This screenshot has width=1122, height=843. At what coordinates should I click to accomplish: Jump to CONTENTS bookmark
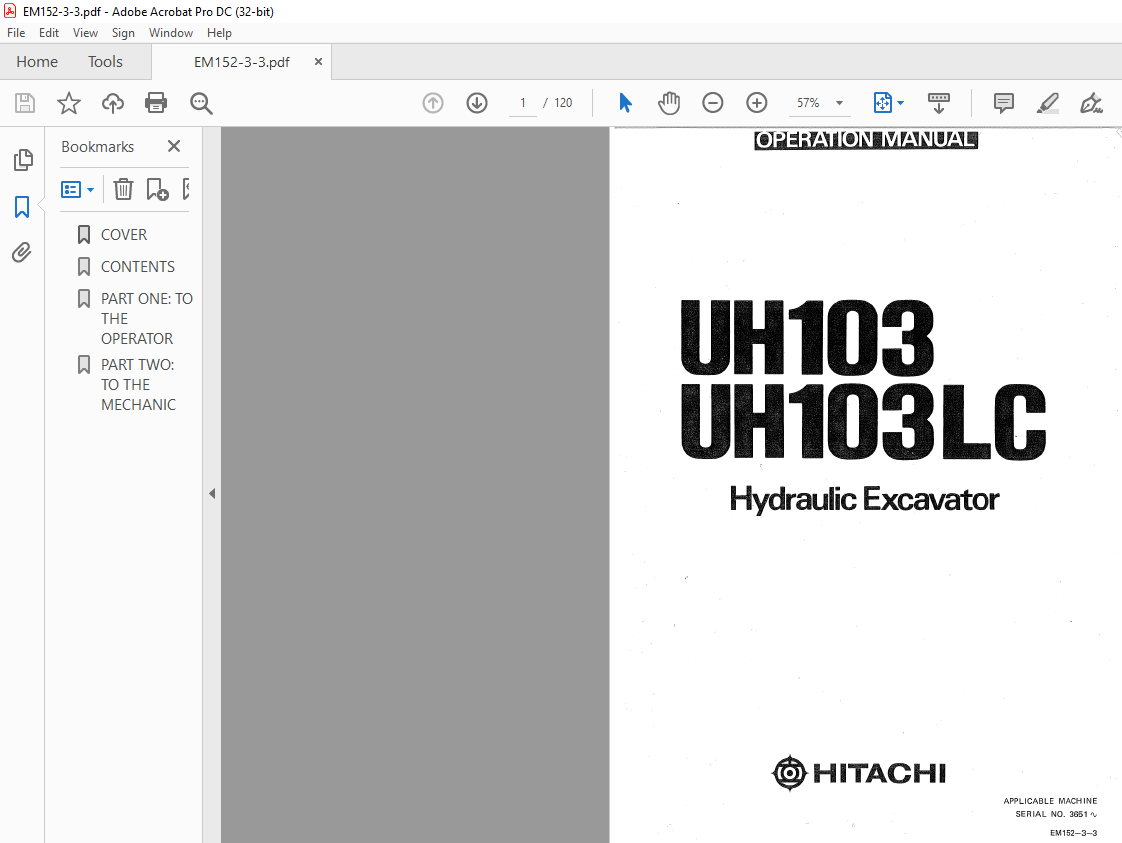(x=137, y=266)
